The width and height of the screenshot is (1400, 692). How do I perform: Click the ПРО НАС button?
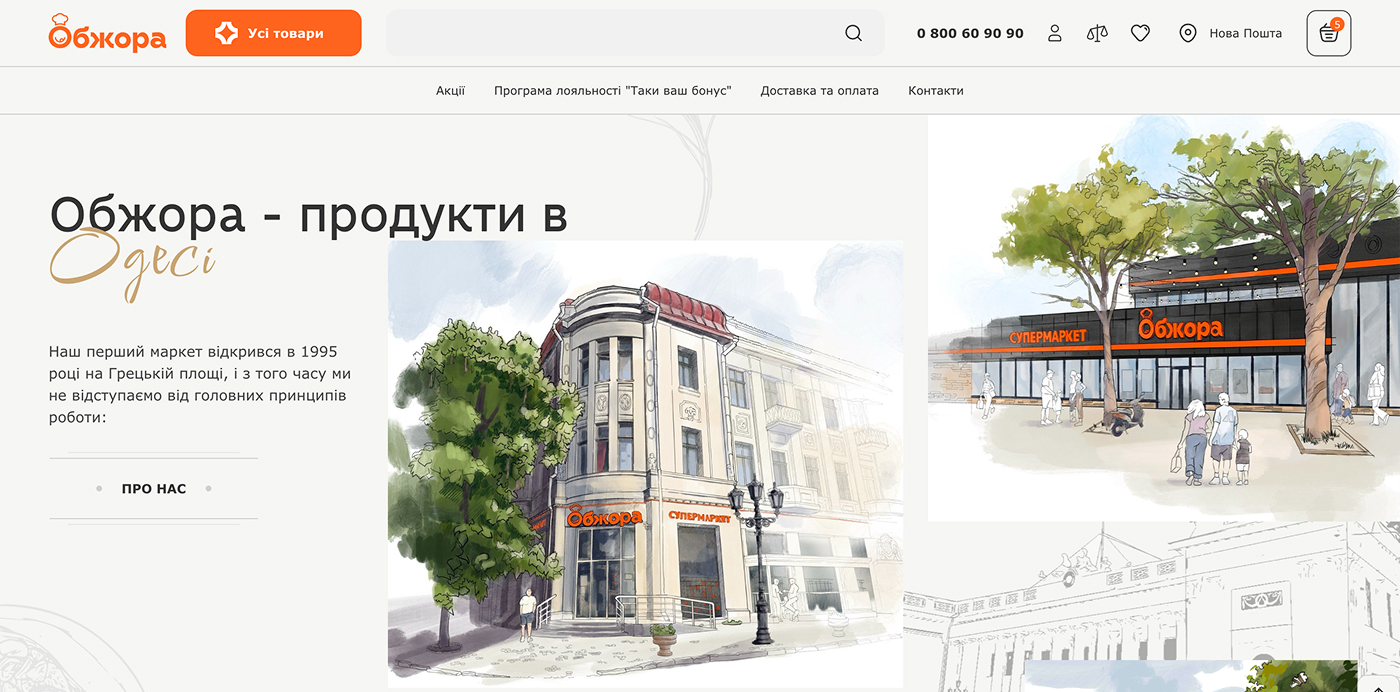pyautogui.click(x=154, y=489)
